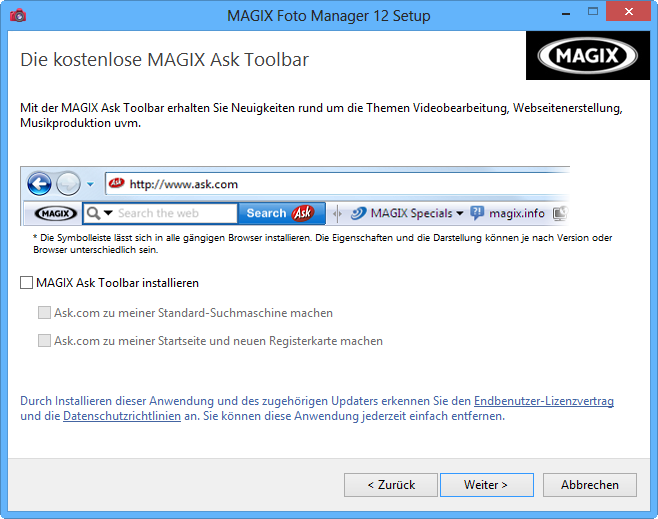The height and width of the screenshot is (519, 658).
Task: Open the Endbenutzer-Lizenzvertrag link
Action: 543,401
